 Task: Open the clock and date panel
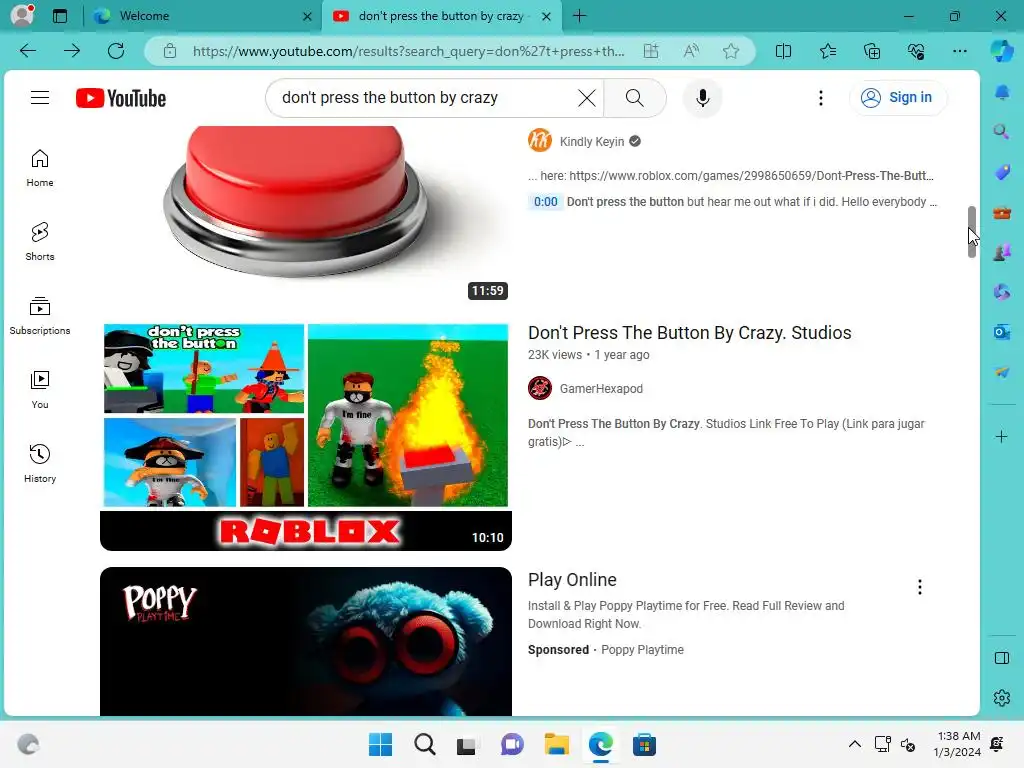pyautogui.click(x=957, y=744)
